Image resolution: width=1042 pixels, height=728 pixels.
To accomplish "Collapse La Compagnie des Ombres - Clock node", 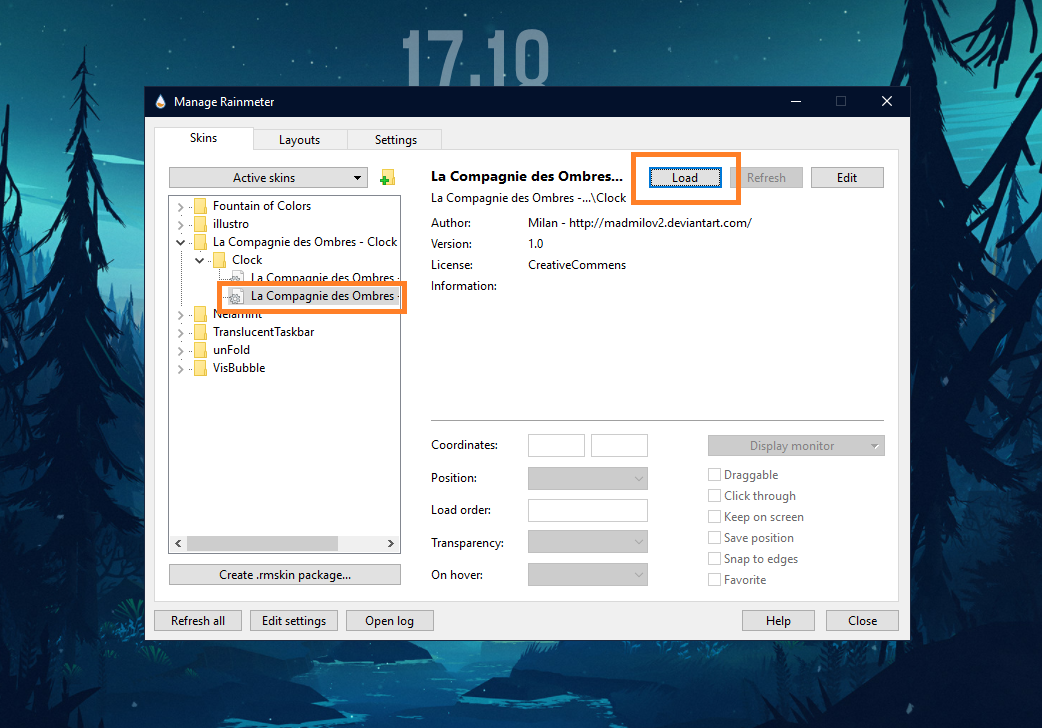I will point(180,243).
